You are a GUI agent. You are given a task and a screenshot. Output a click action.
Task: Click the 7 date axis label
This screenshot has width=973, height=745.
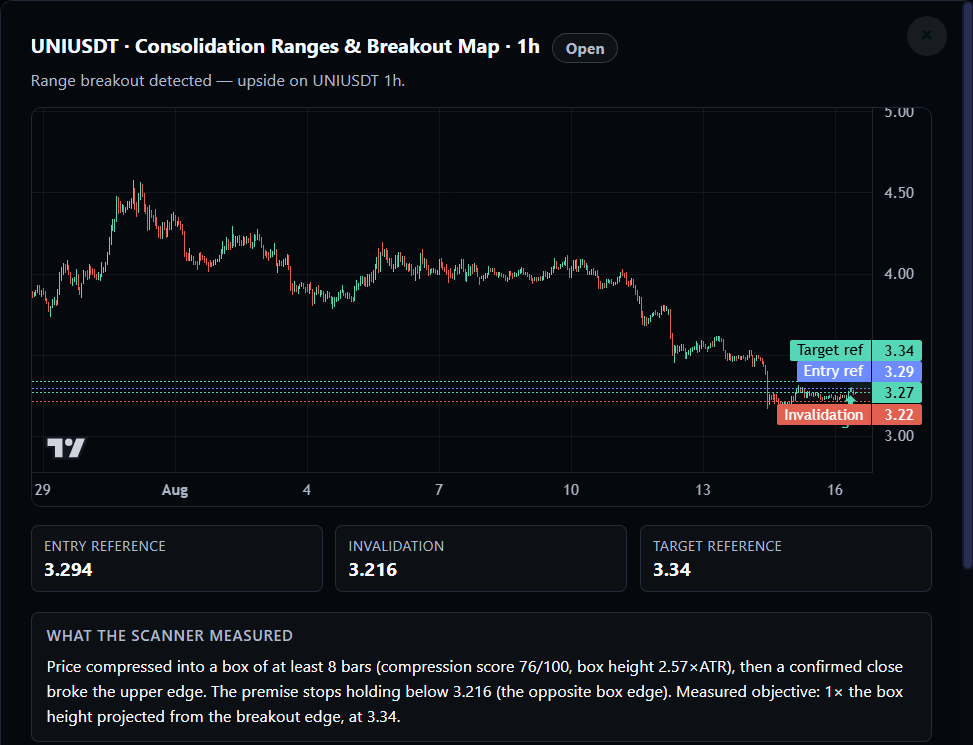[x=439, y=490]
